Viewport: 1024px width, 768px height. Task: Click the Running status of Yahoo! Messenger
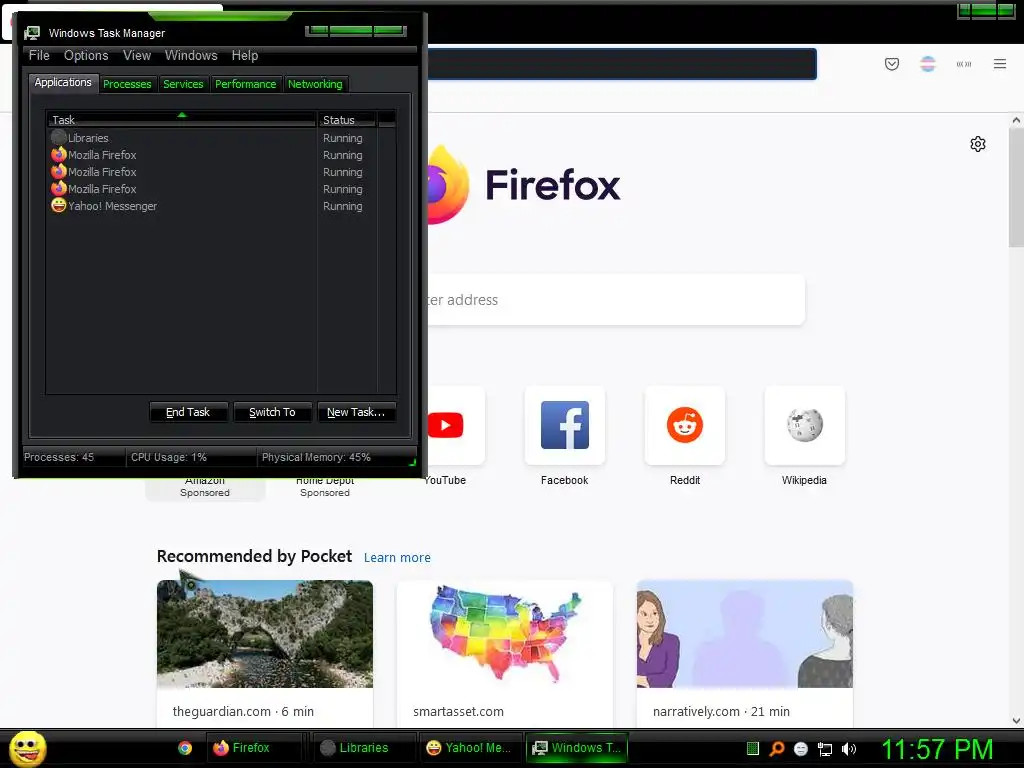[x=342, y=206]
